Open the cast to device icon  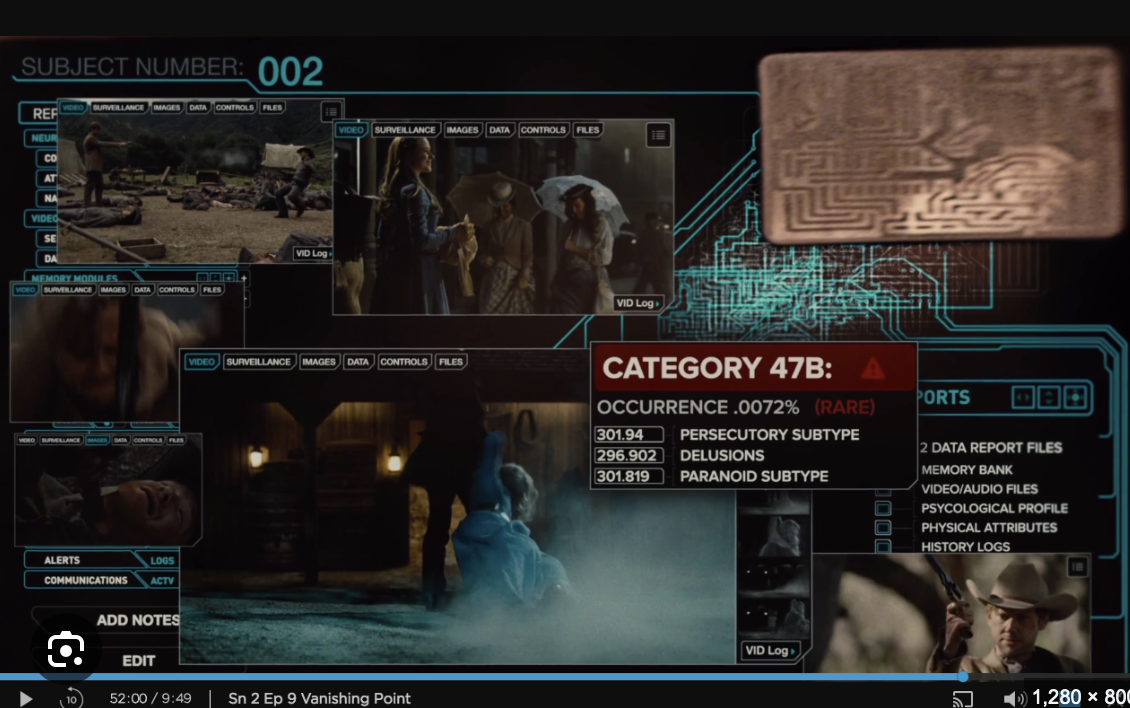[x=963, y=698]
